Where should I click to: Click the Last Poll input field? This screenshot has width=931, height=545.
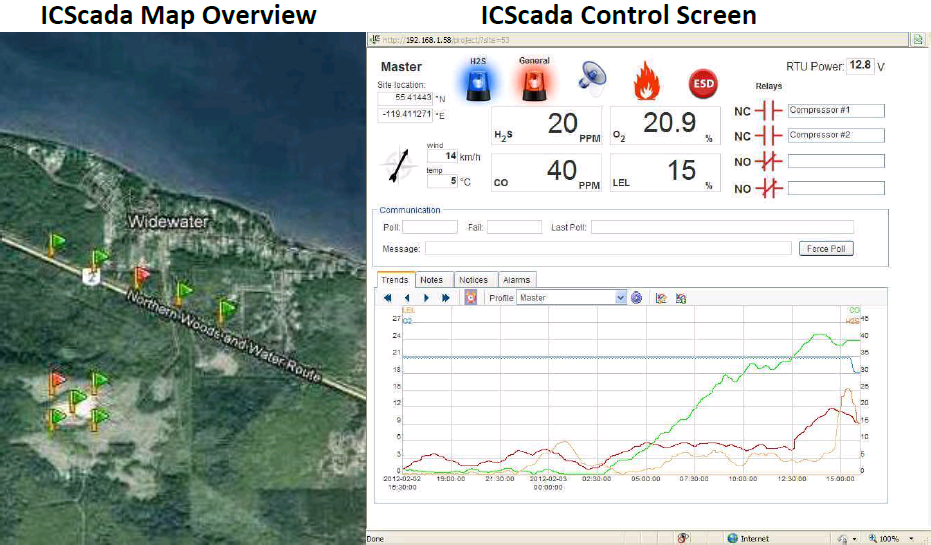722,227
